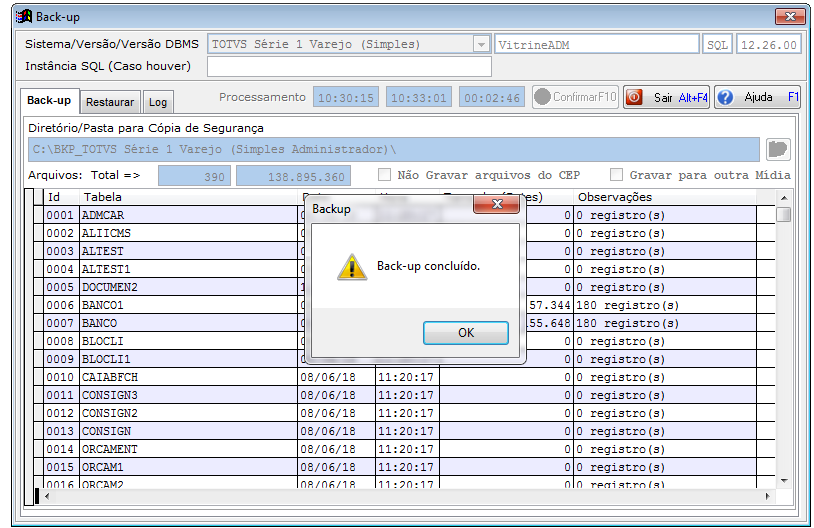Click the vertical scrollbar down arrow
The width and height of the screenshot is (814, 528).
pyautogui.click(x=784, y=481)
